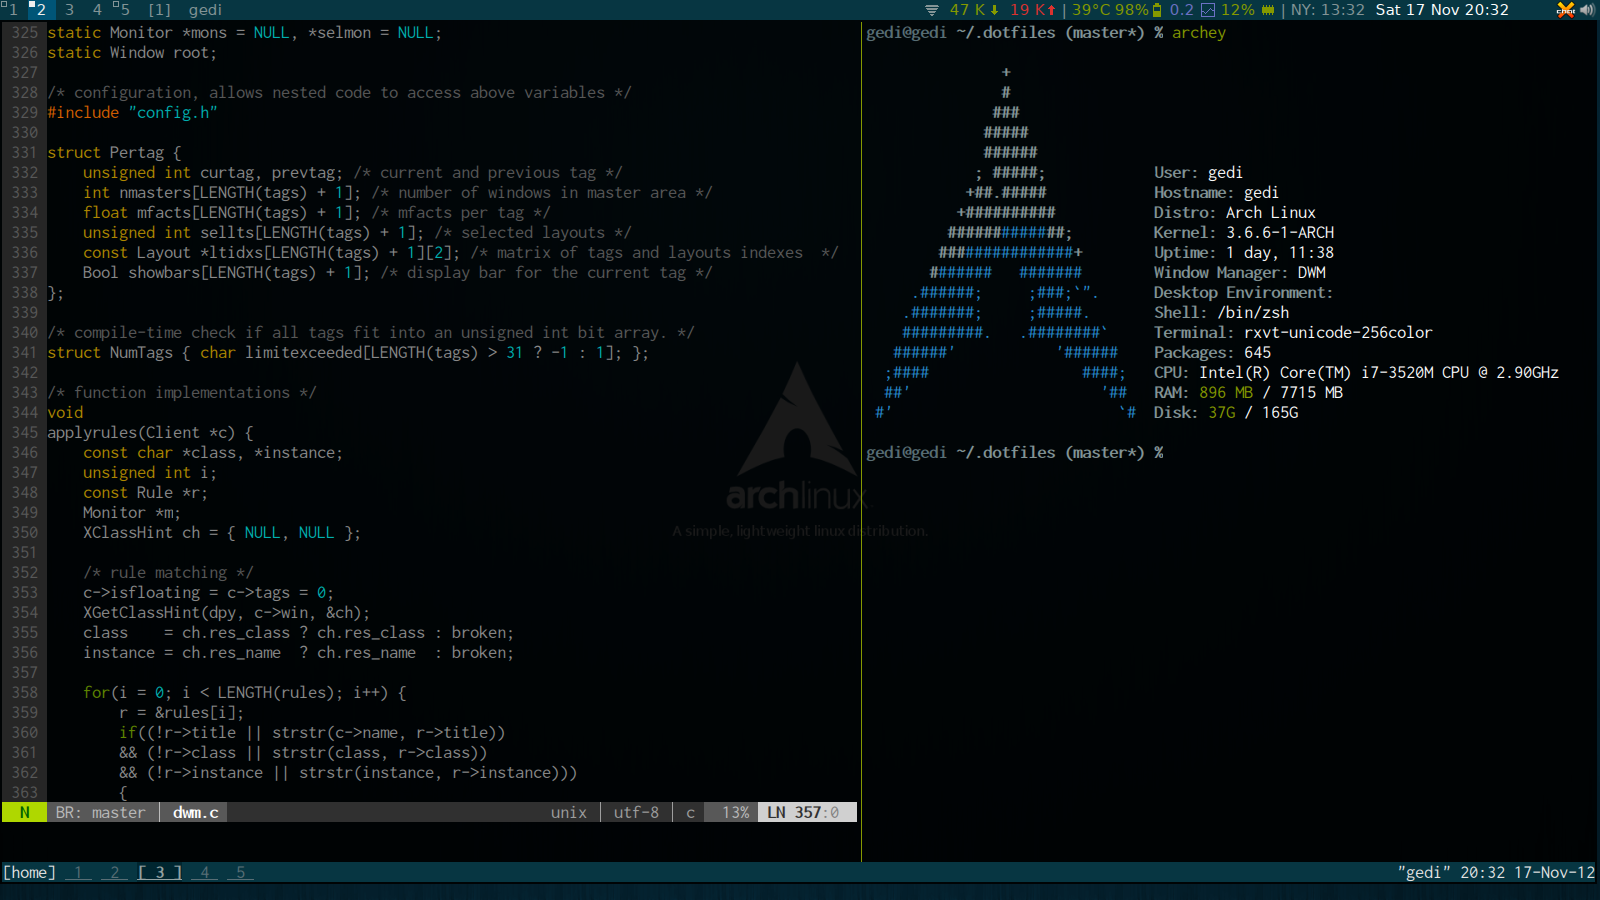The image size is (1600, 900).
Task: Switch to tmux window 4
Action: pos(204,872)
